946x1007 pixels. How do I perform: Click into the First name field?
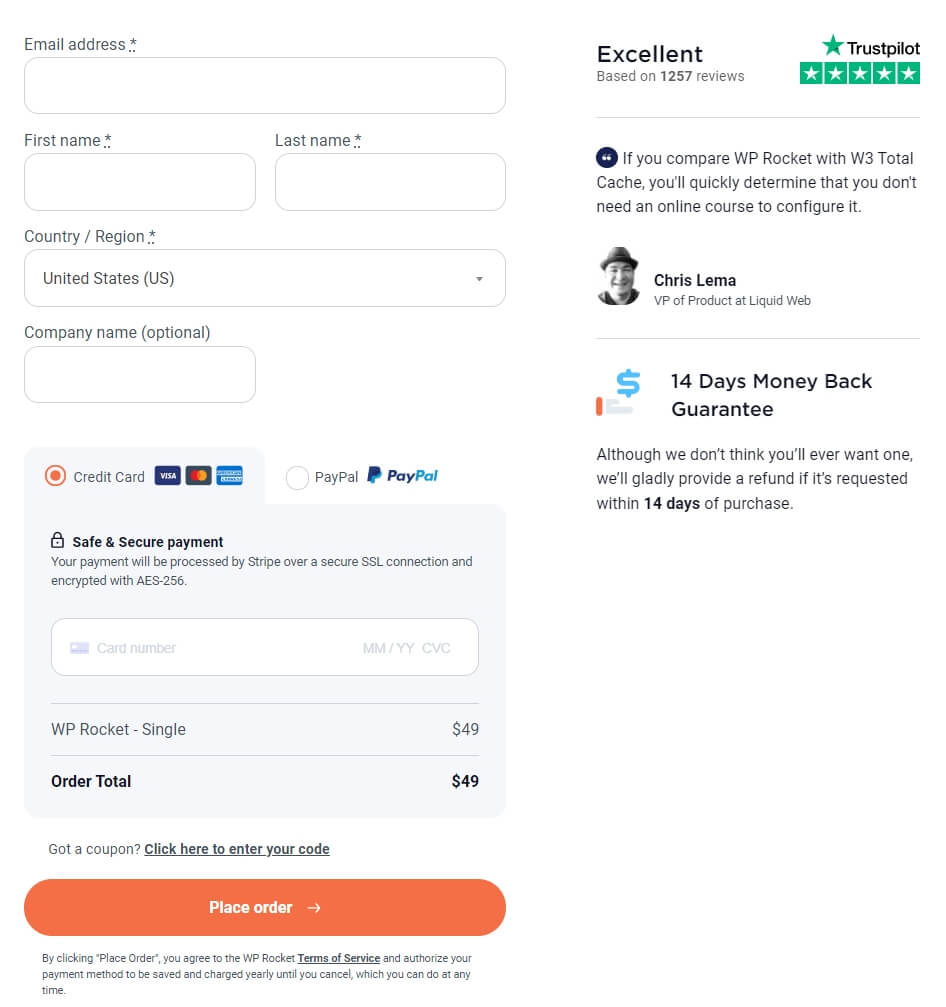(140, 182)
